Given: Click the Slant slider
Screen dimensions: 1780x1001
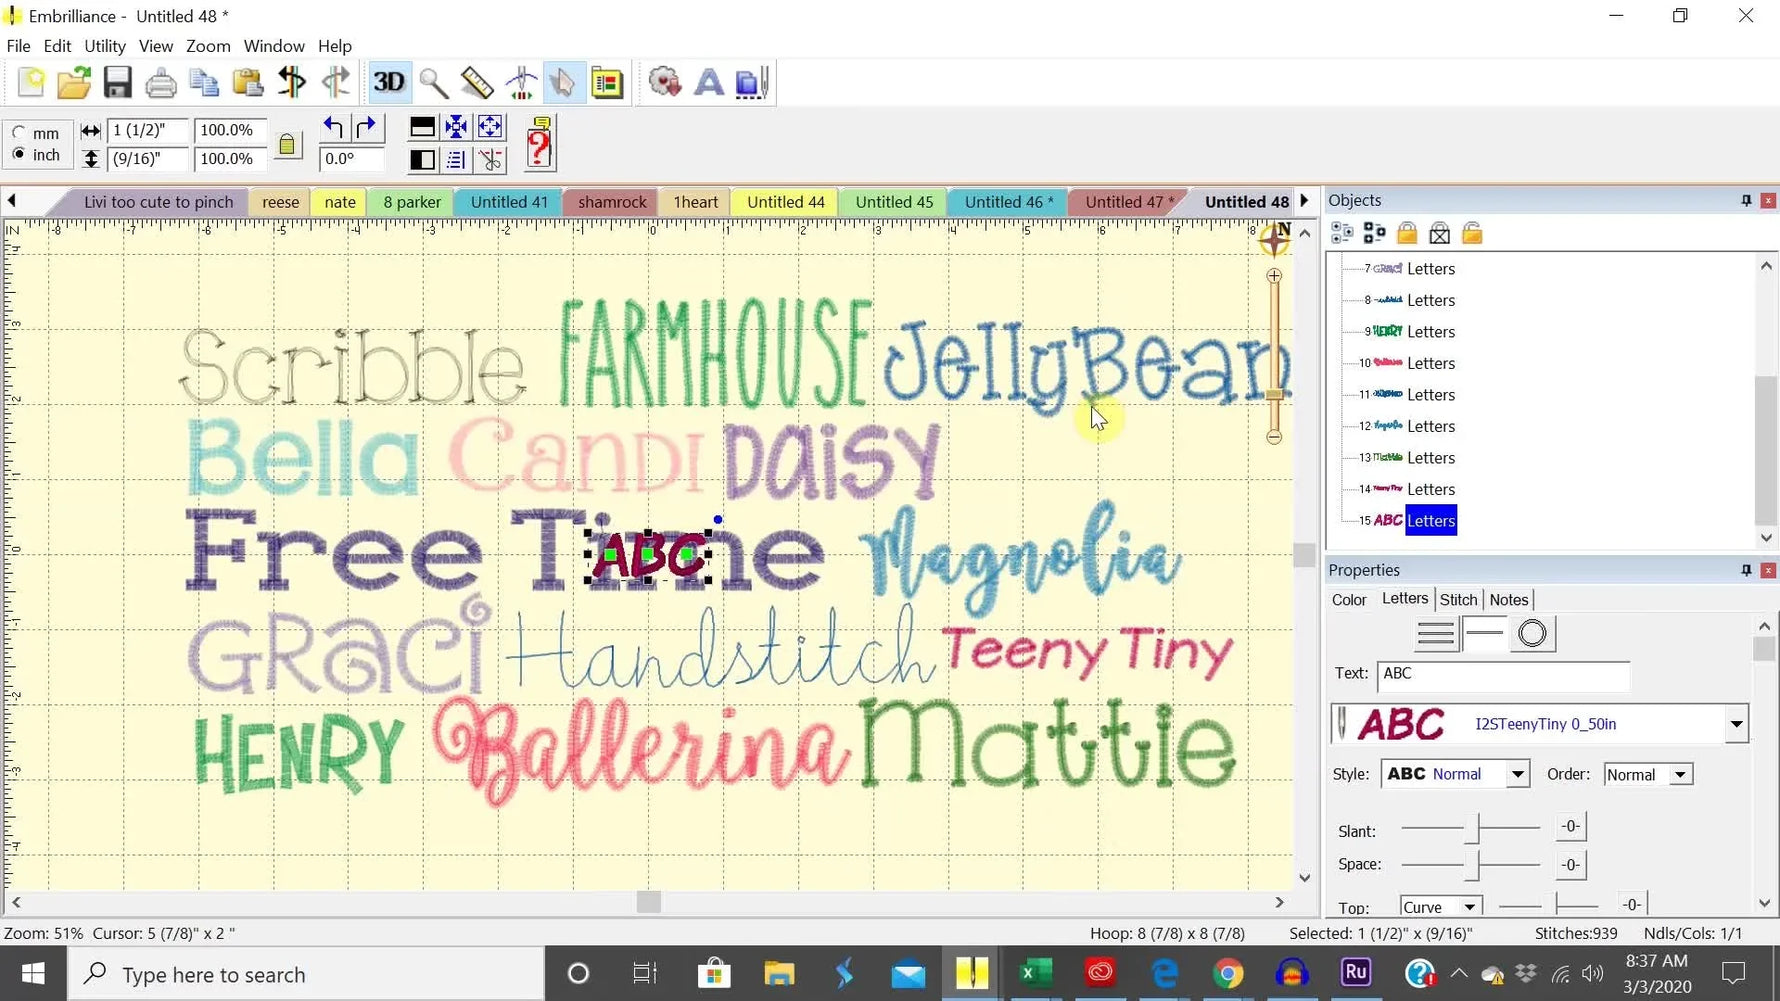Looking at the screenshot, I should pyautogui.click(x=1471, y=828).
